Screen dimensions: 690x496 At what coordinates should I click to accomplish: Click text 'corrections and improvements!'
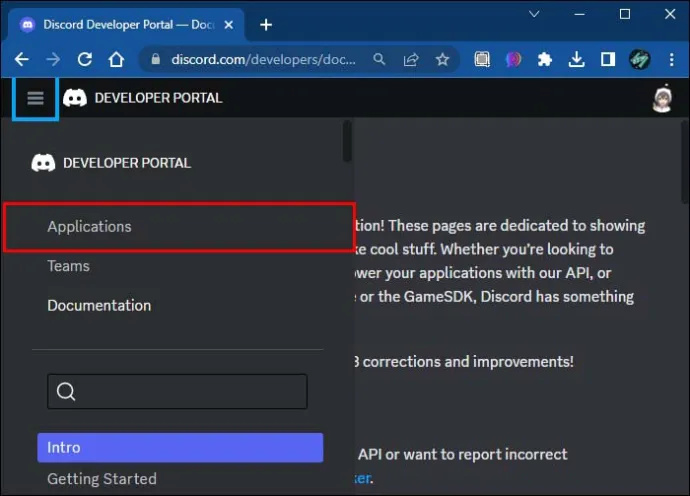click(x=468, y=362)
